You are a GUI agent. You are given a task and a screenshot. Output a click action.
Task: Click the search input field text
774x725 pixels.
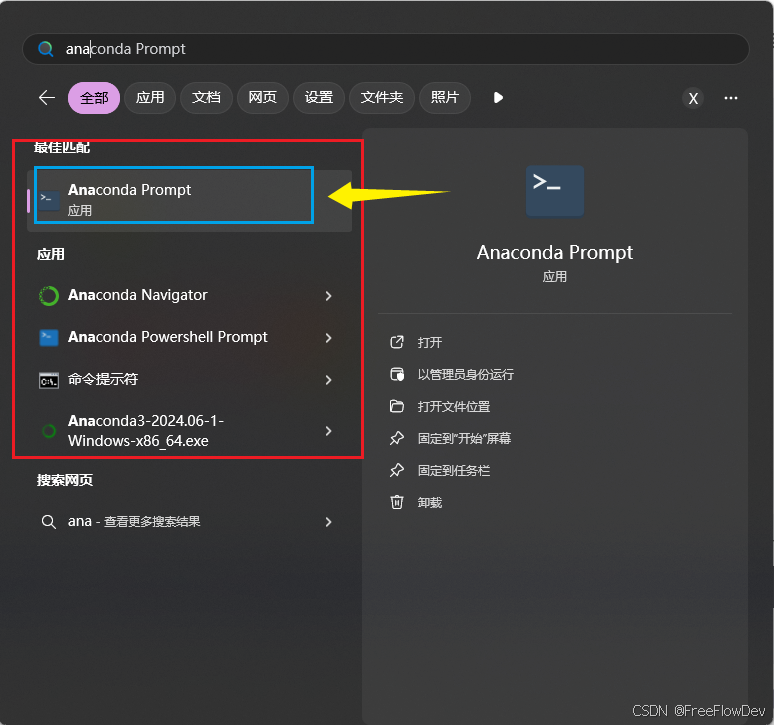(126, 49)
